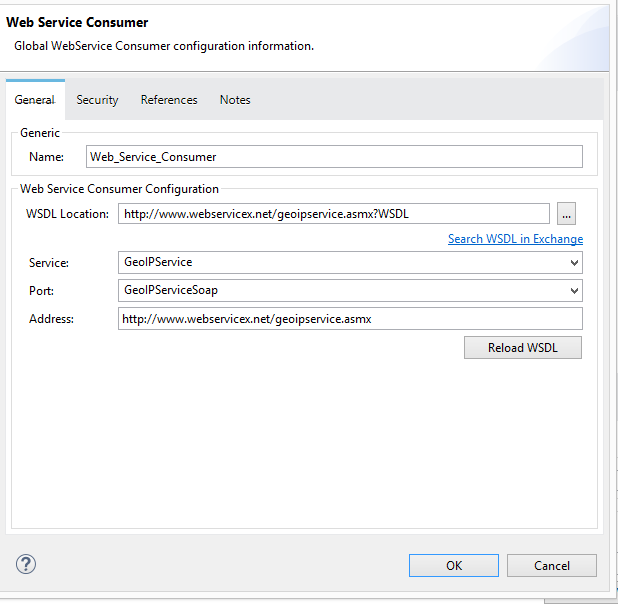This screenshot has width=618, height=604.
Task: Click the WSDL browse ellipsis button
Action: pos(567,213)
